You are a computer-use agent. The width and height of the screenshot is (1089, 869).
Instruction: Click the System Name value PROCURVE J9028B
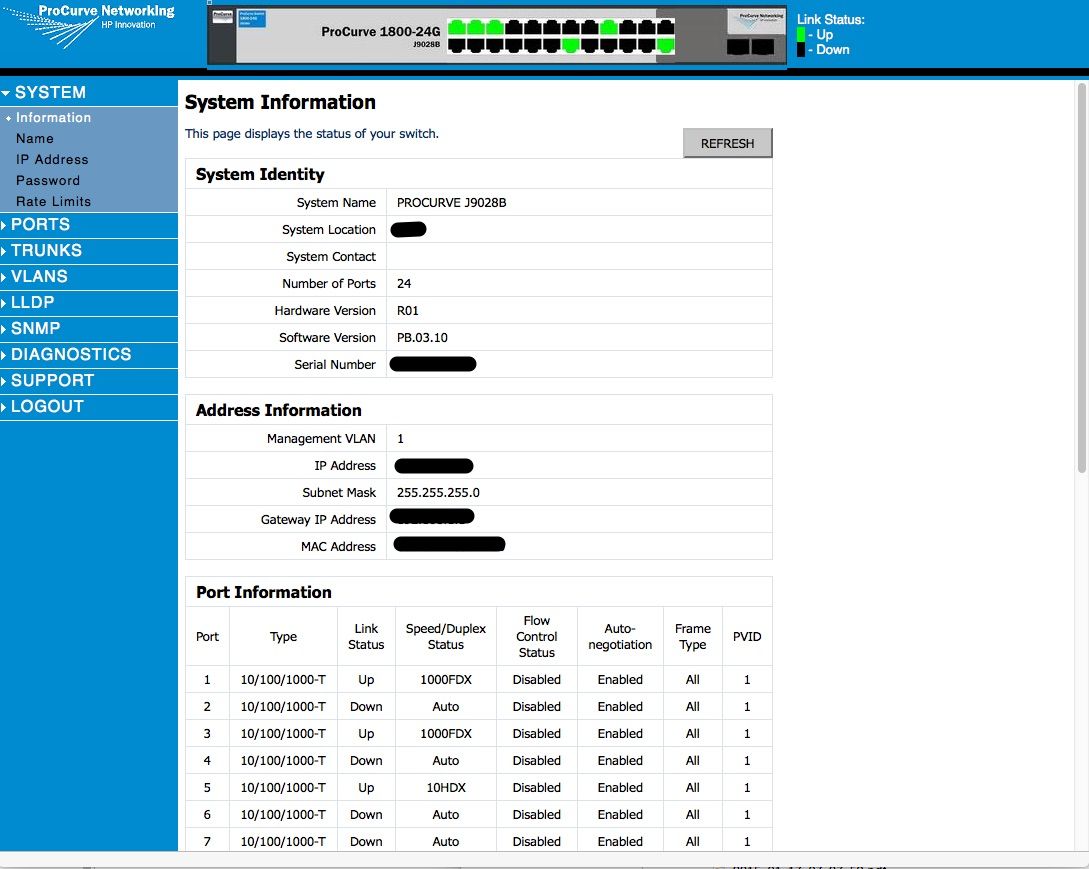(x=451, y=203)
